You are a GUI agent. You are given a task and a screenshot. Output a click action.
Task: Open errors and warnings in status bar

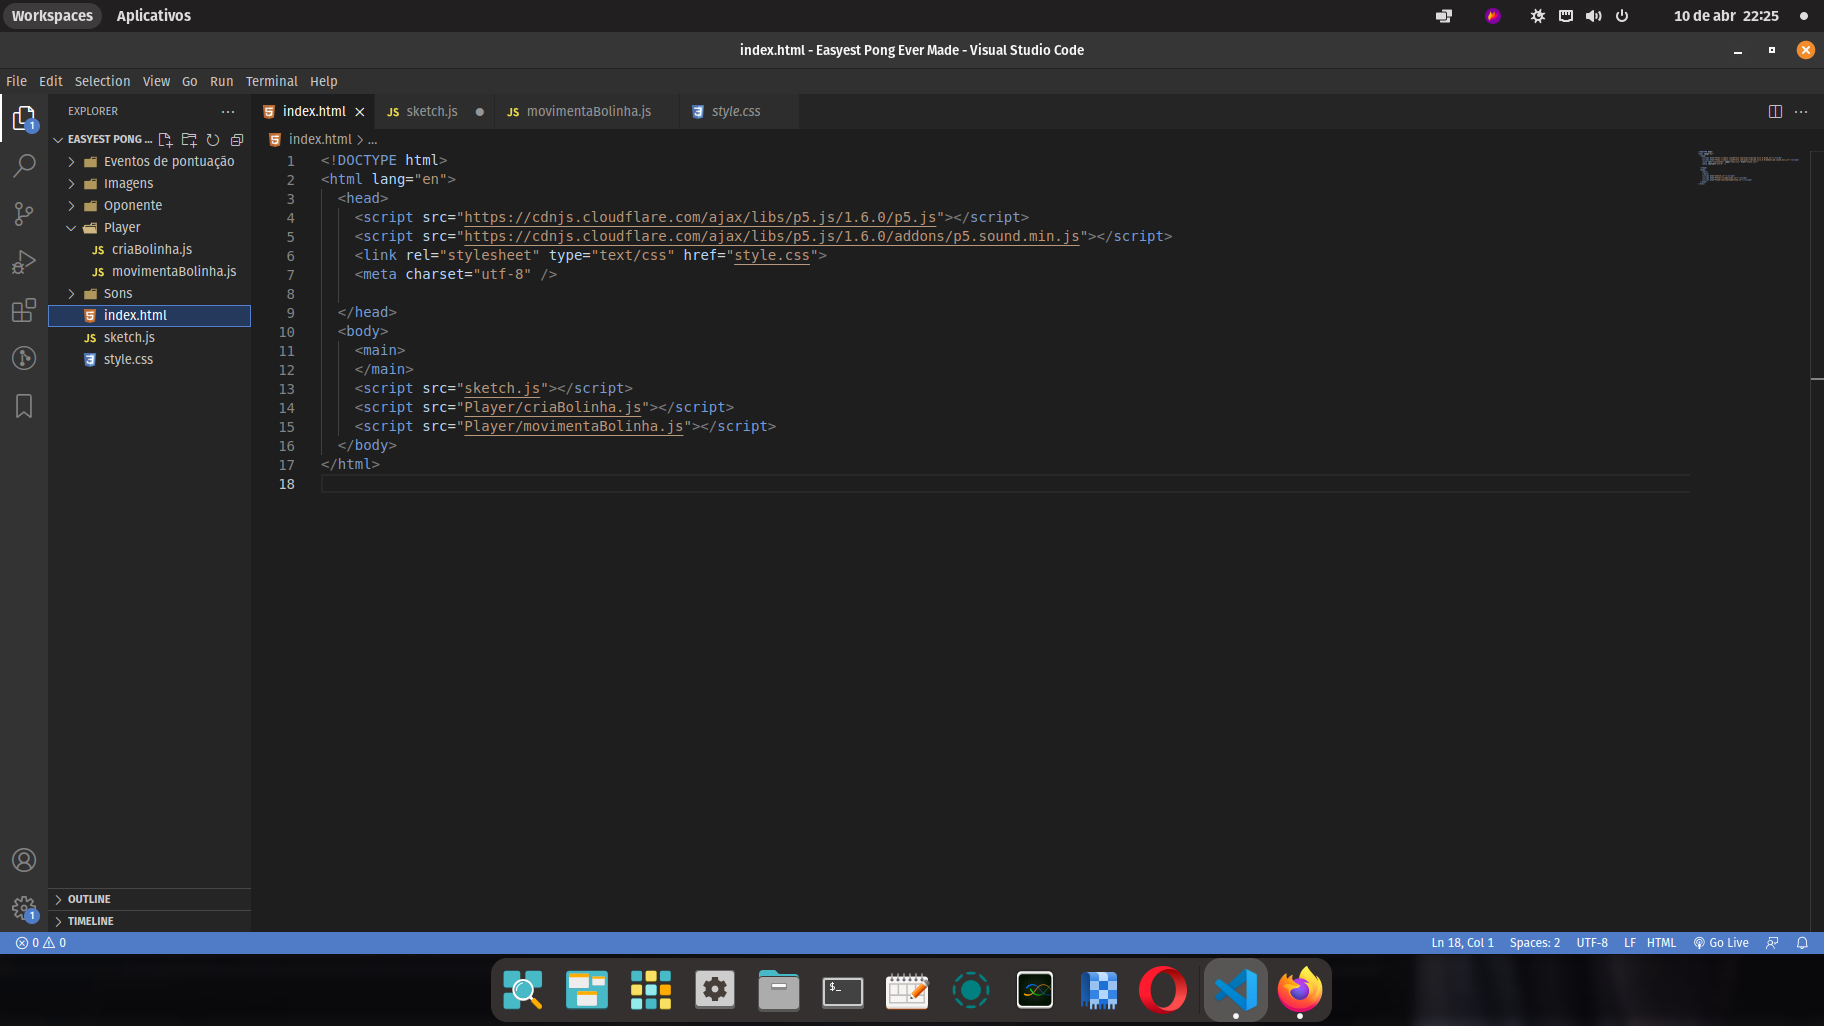click(x=41, y=943)
